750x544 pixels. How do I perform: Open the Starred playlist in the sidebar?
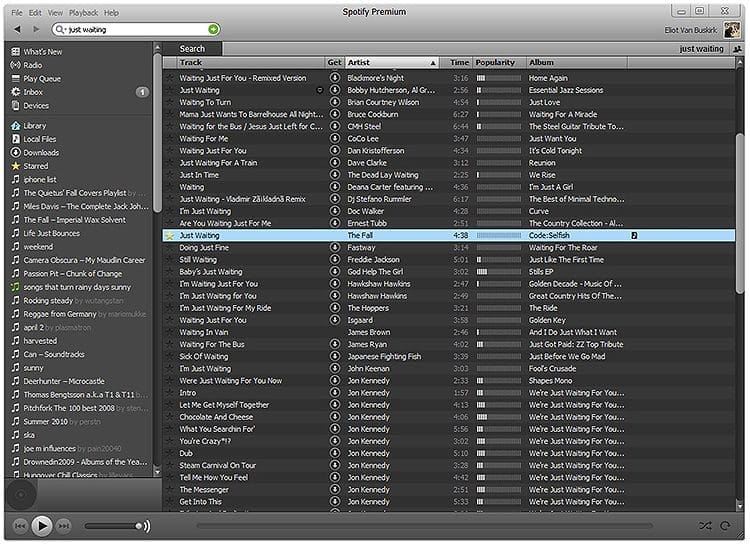pos(35,166)
